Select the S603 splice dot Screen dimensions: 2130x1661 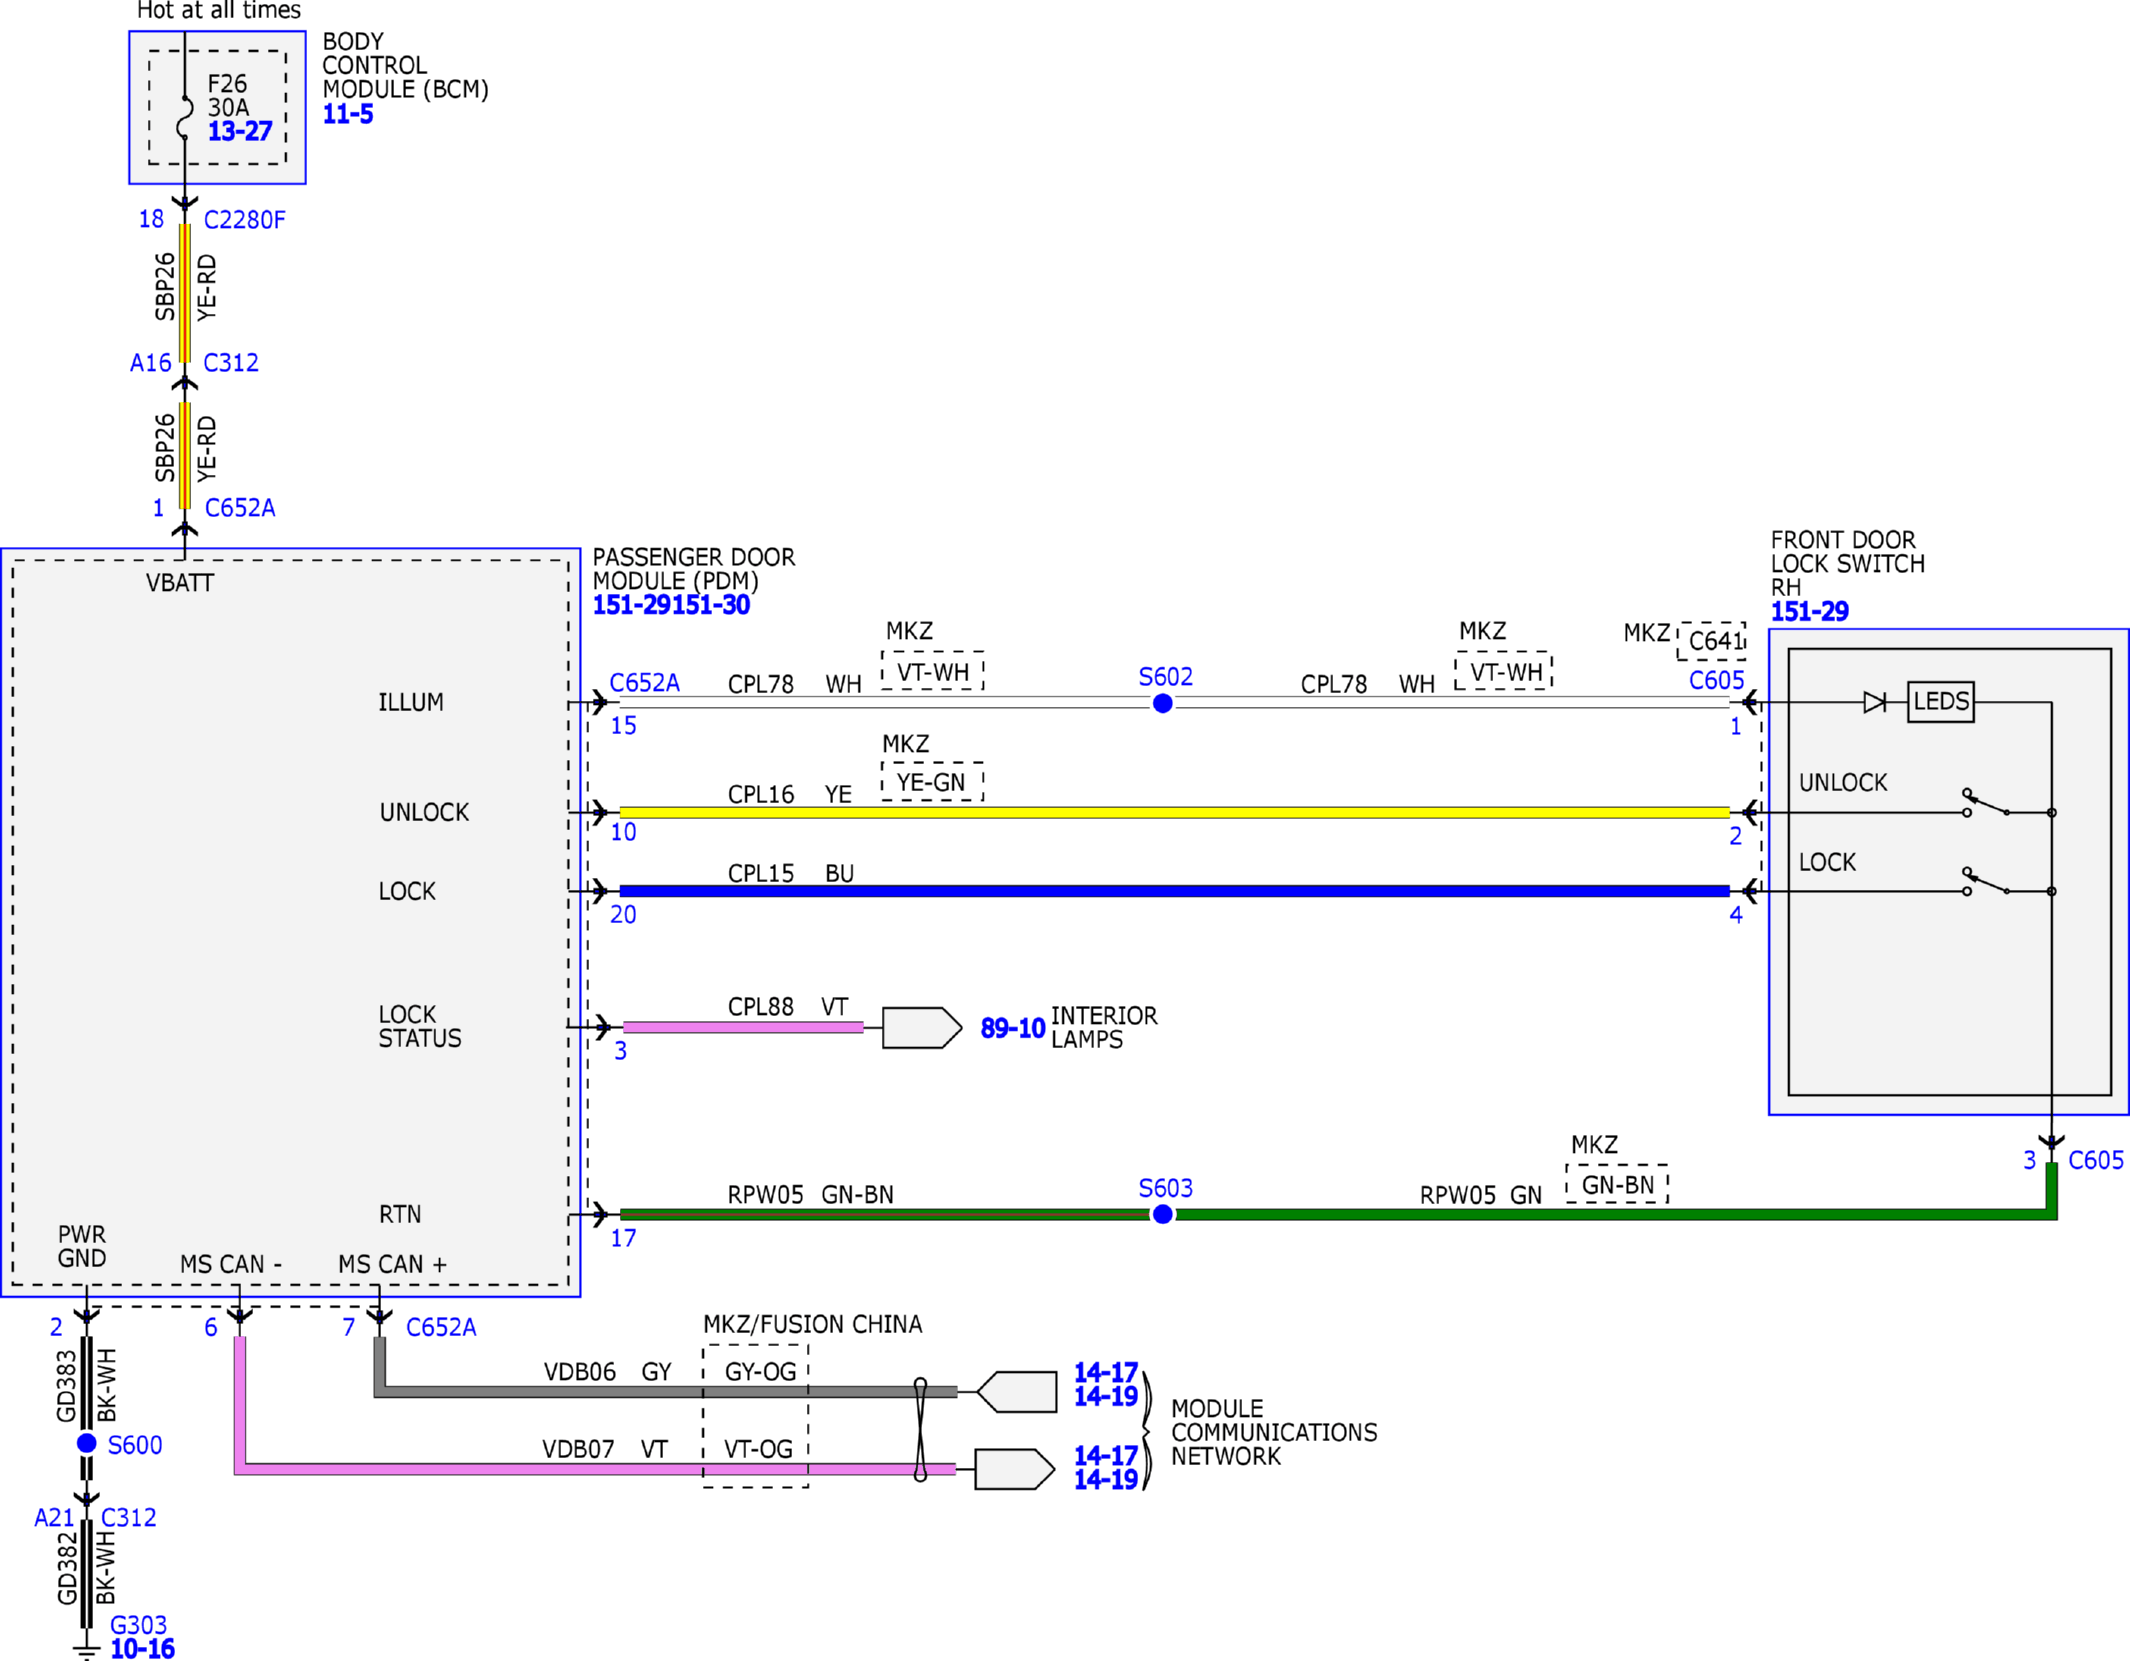pos(1162,1215)
